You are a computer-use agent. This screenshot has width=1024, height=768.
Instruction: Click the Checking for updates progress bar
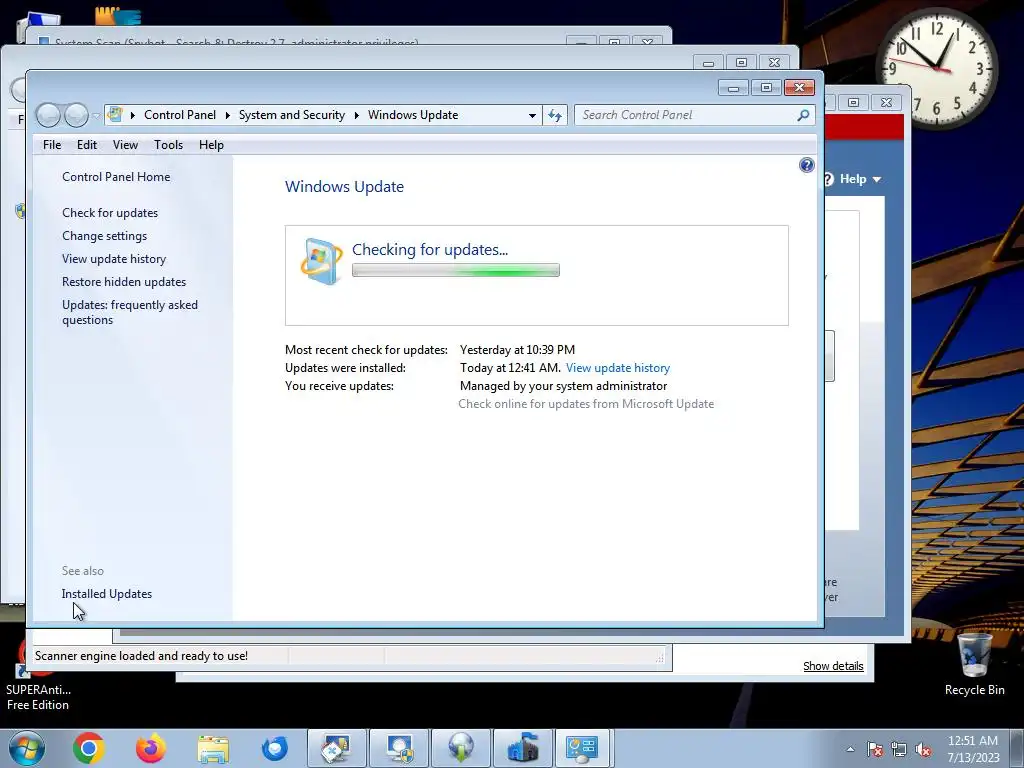coord(456,270)
